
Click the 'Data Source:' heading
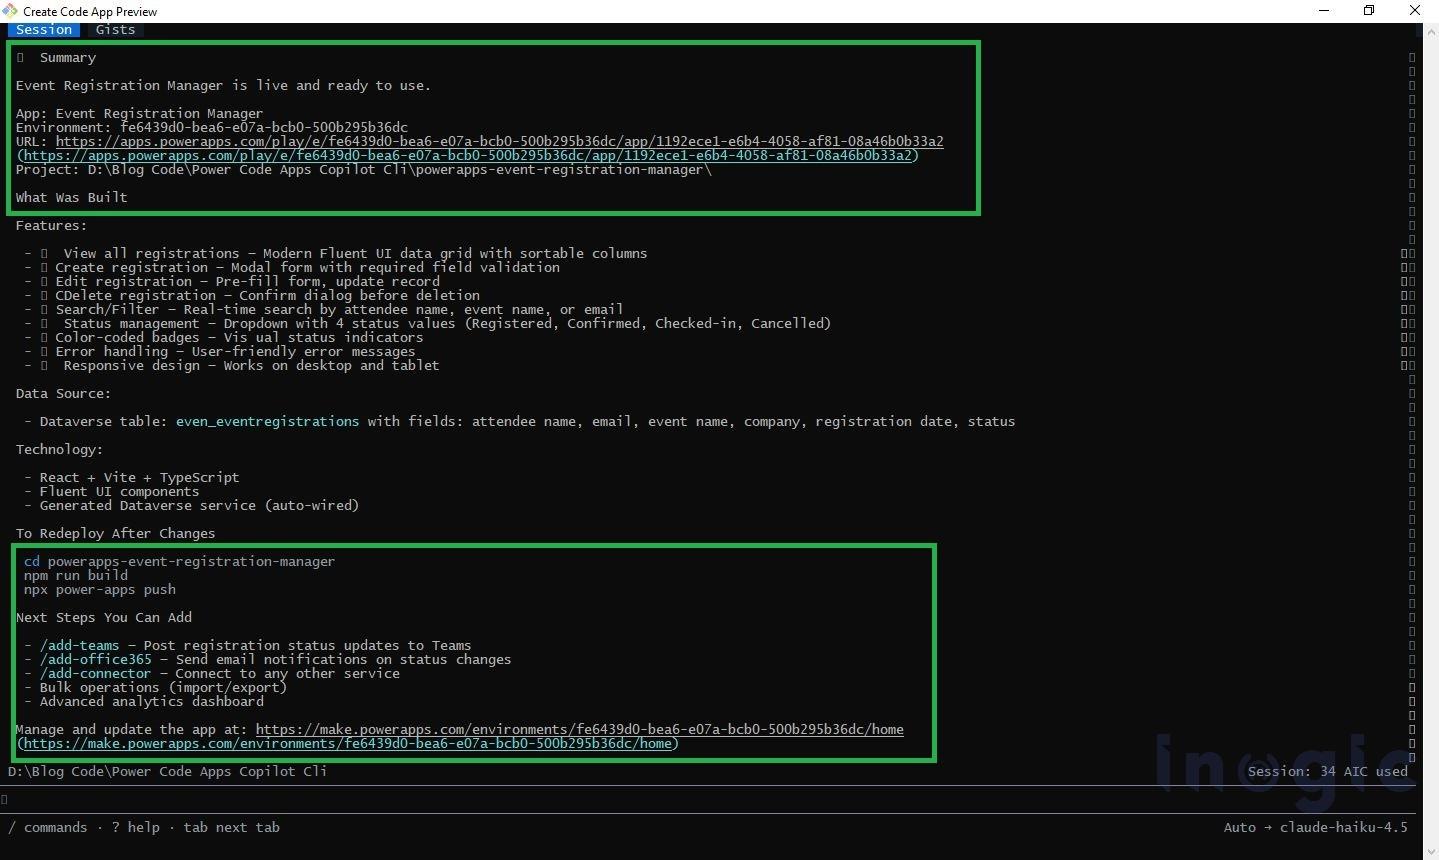(x=63, y=393)
